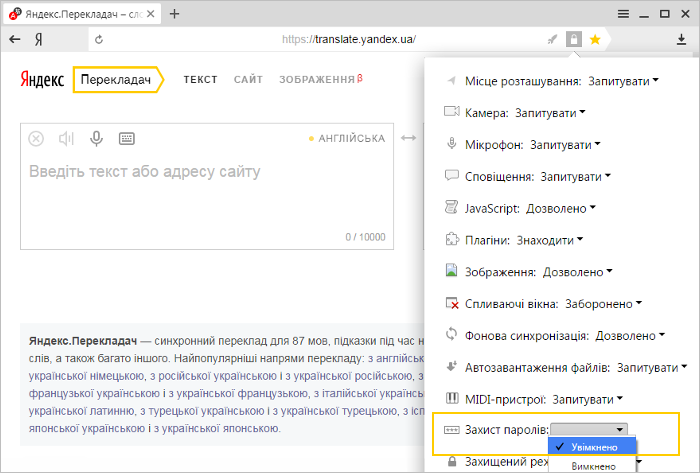
Task: Click the auto-download files icon
Action: [451, 366]
